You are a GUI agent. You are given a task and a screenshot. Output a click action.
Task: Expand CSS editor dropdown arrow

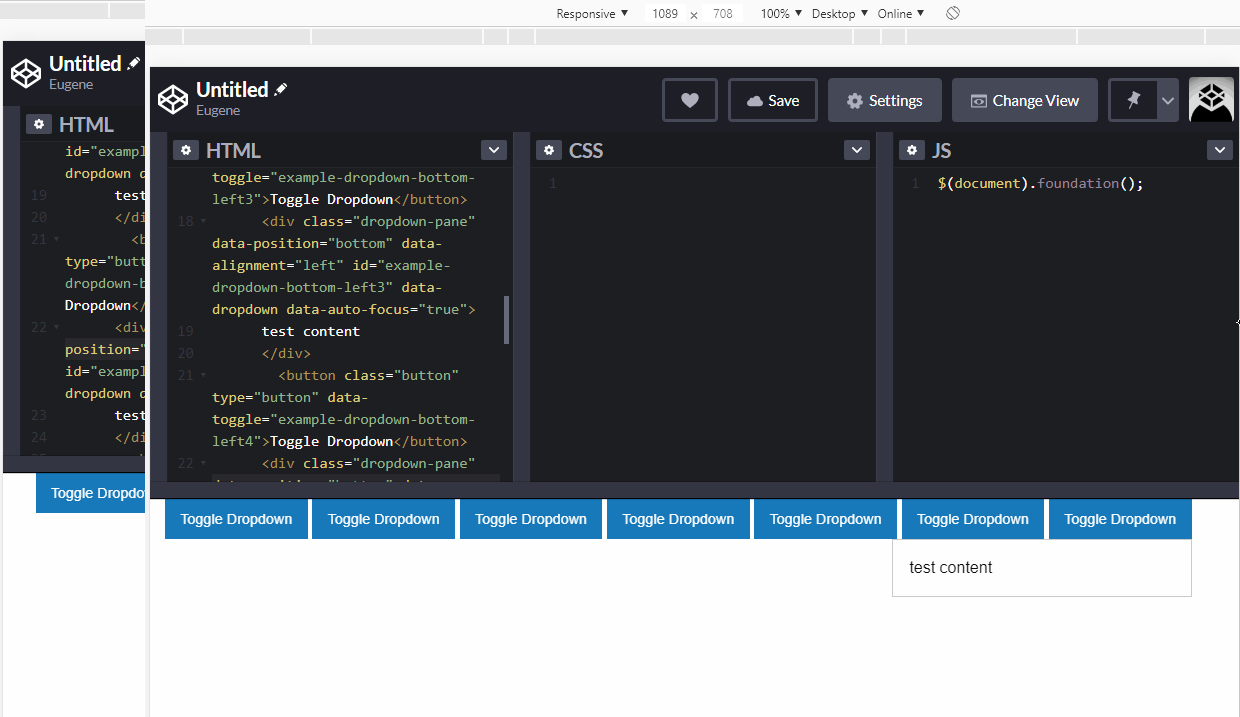coord(857,150)
